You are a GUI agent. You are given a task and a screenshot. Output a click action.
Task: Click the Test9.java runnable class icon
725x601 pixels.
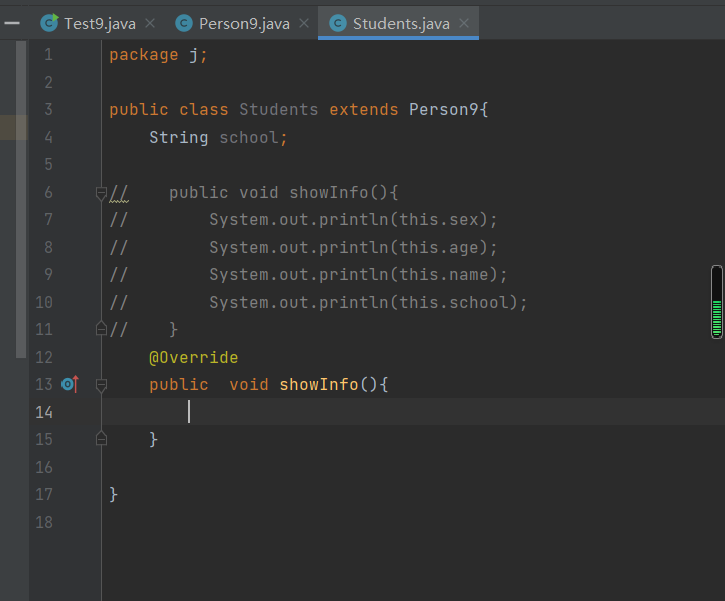tap(49, 23)
